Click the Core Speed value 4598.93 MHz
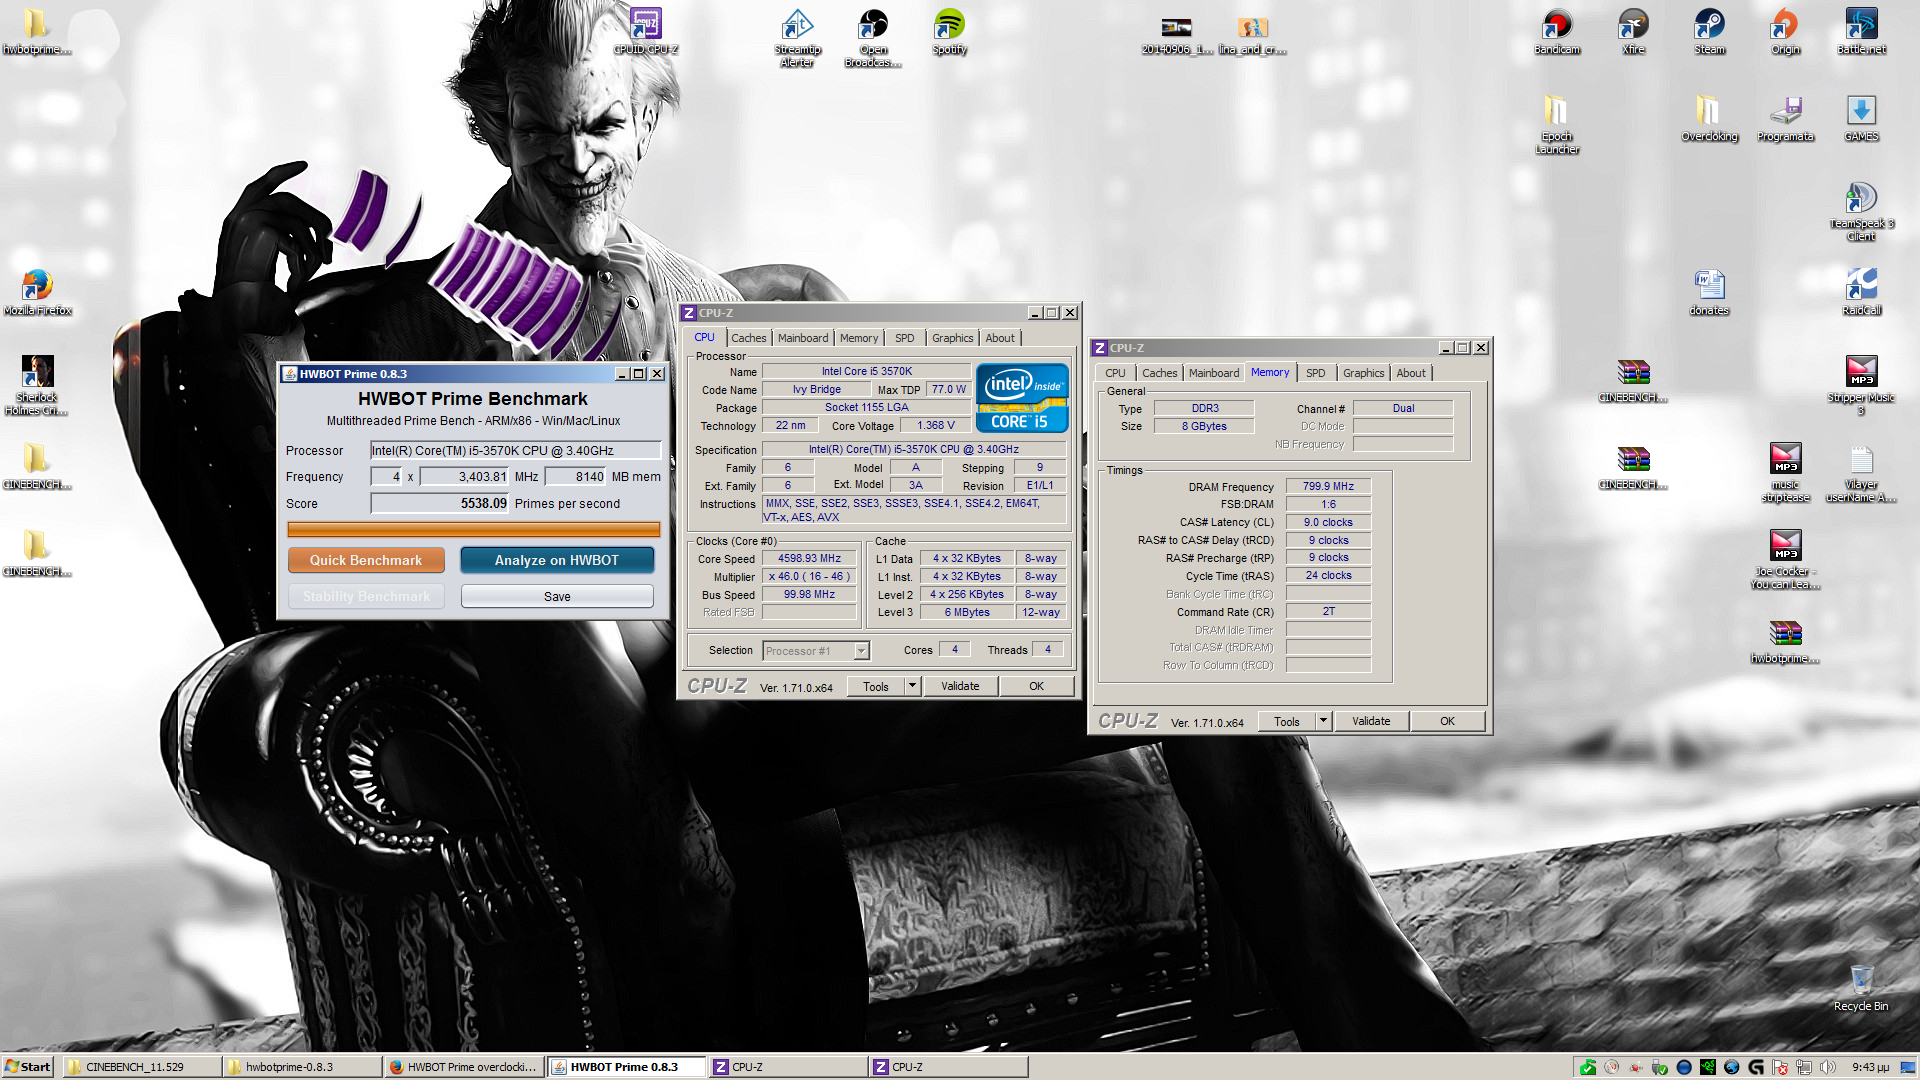1920x1080 pixels. 809,559
